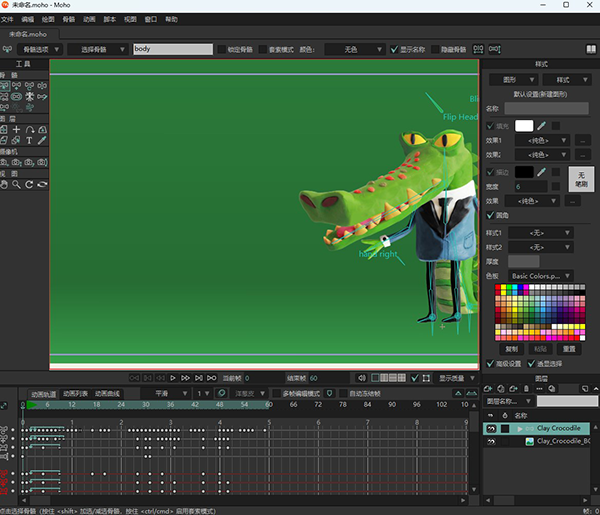This screenshot has height=515, width=600.
Task: Toggle the 高级设置 checkbox
Action: 490,363
